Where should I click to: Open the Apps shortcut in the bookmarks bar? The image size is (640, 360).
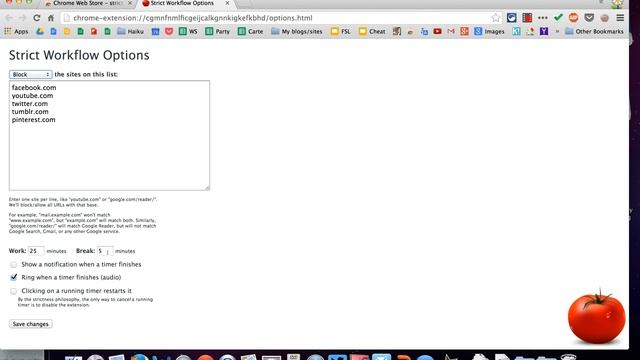pyautogui.click(x=16, y=31)
